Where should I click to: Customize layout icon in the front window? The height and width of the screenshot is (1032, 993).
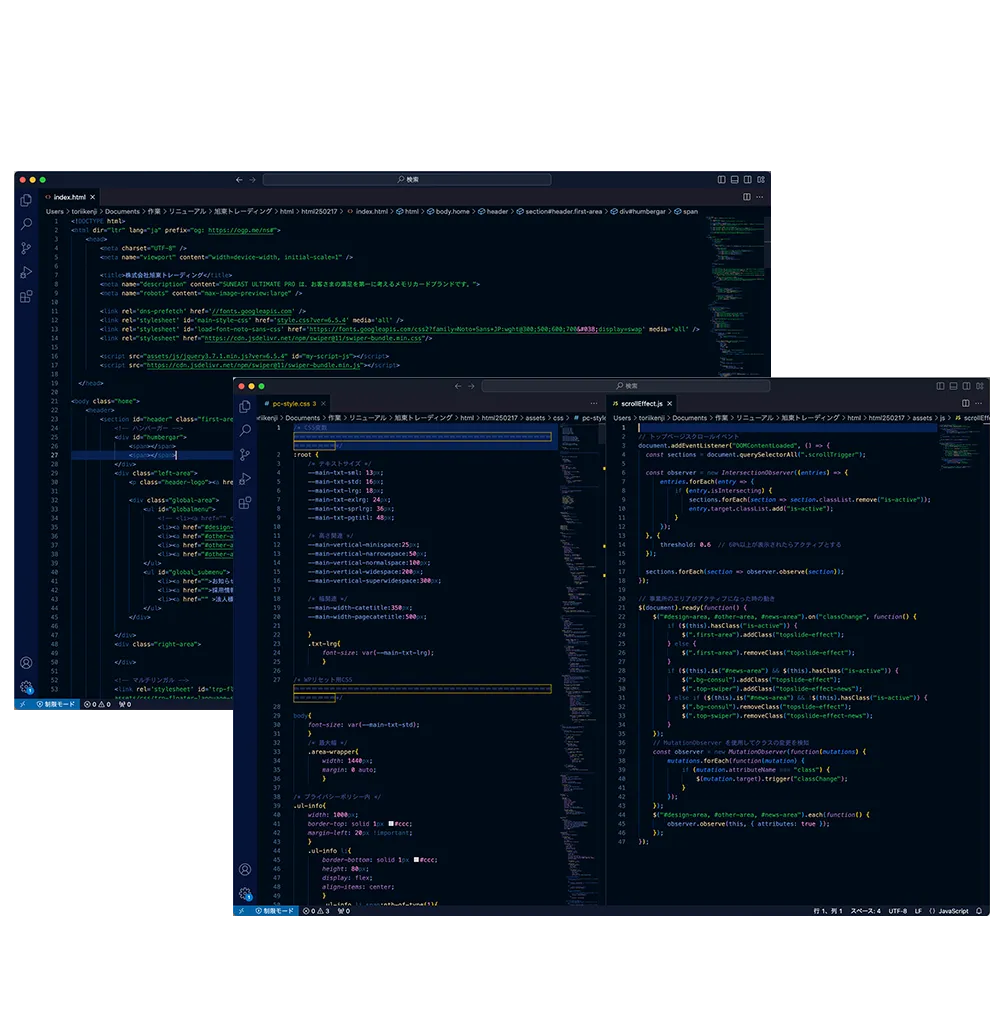click(x=980, y=386)
